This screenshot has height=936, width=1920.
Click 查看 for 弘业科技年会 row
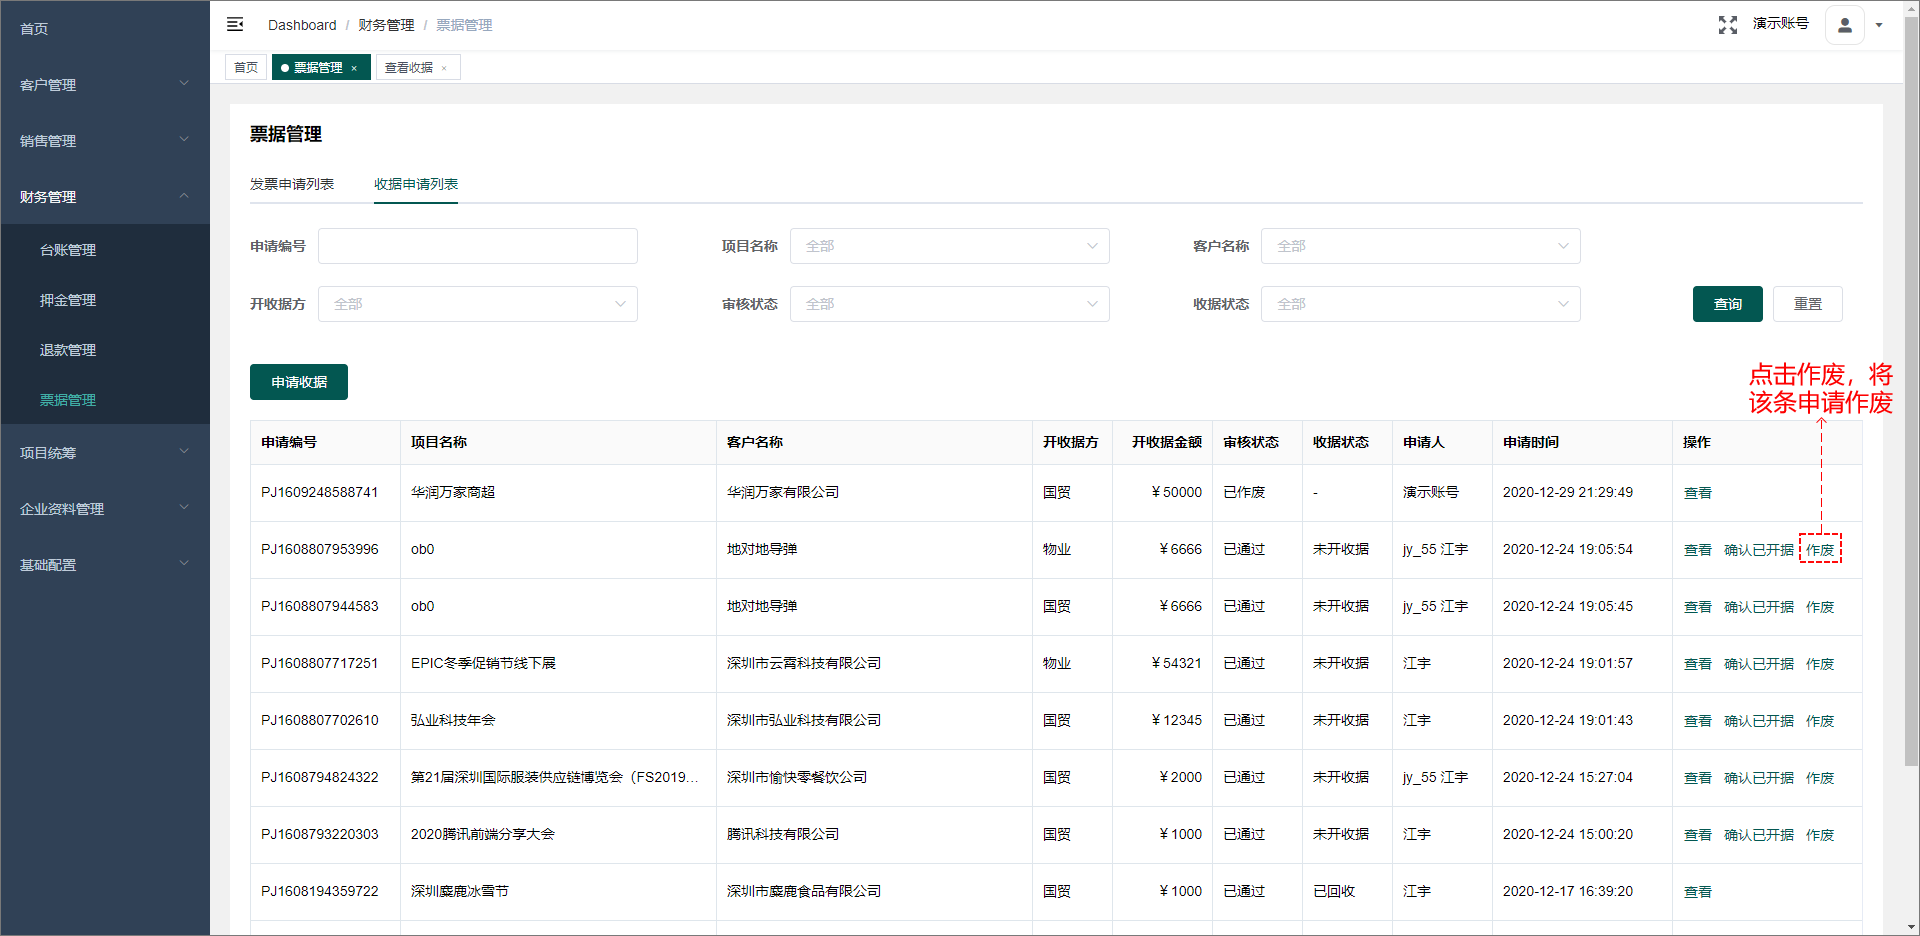pos(1698,721)
